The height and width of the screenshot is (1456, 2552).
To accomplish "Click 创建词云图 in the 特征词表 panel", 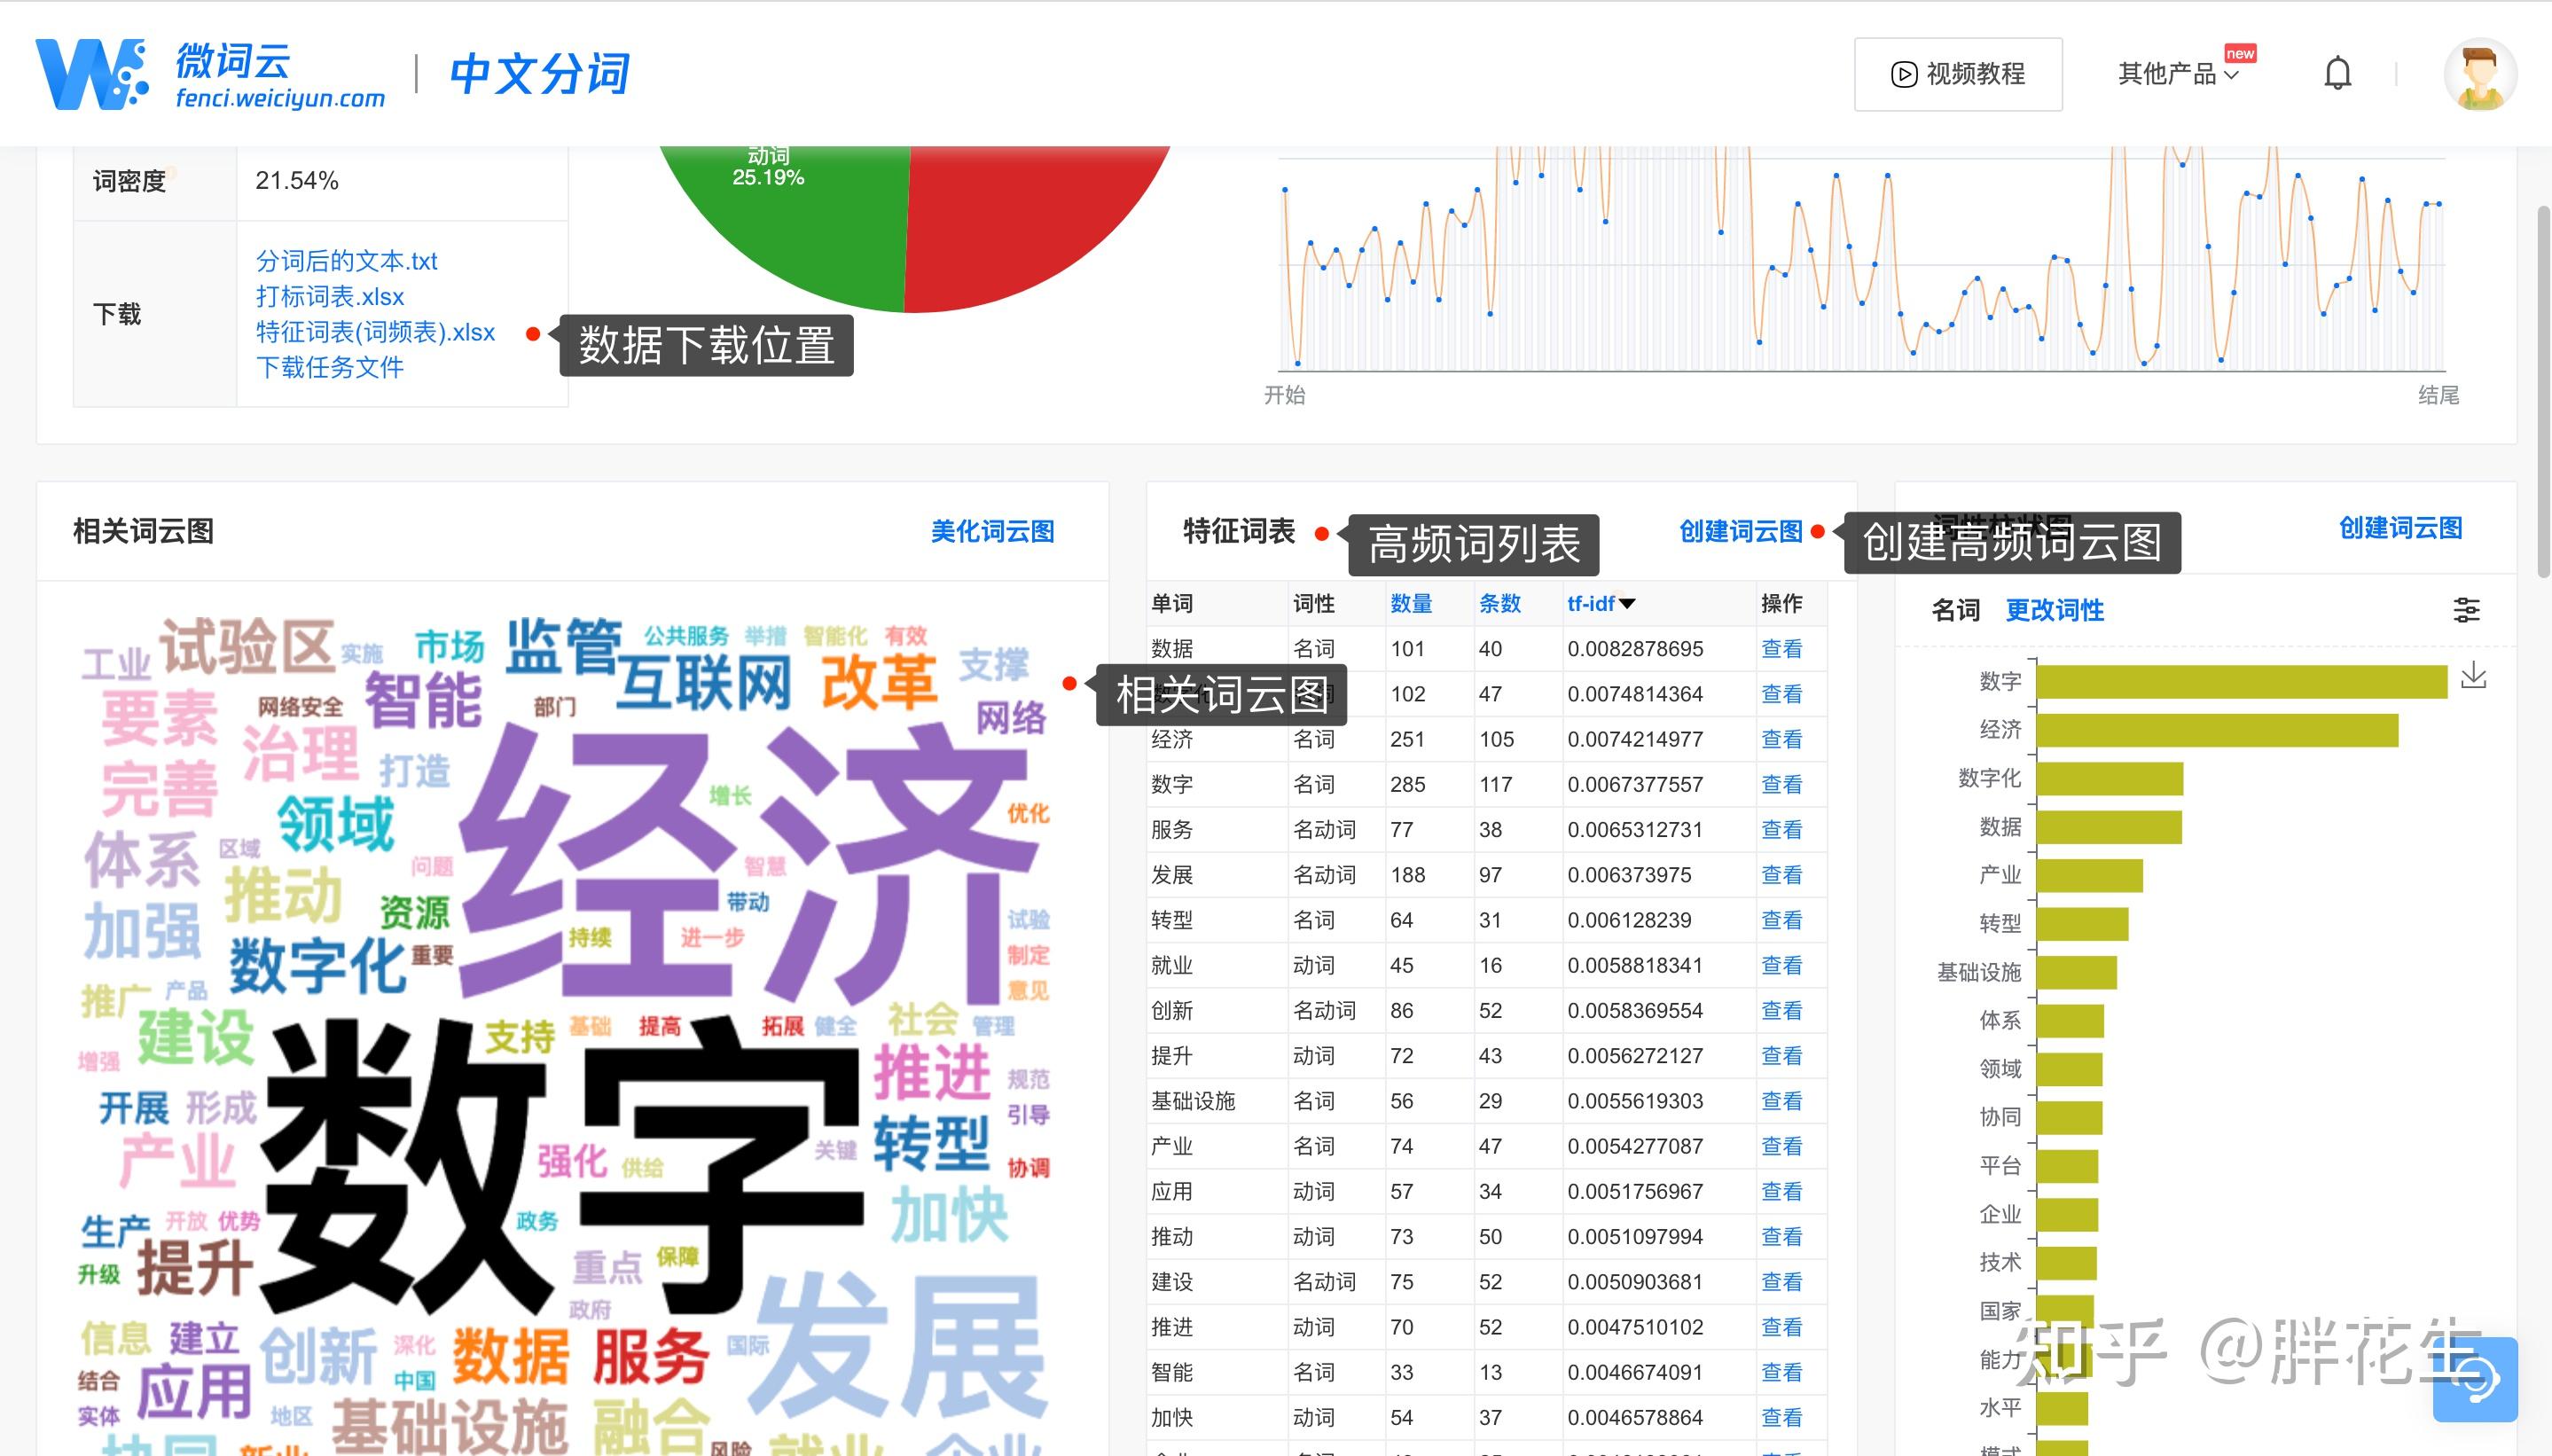I will click(1740, 531).
